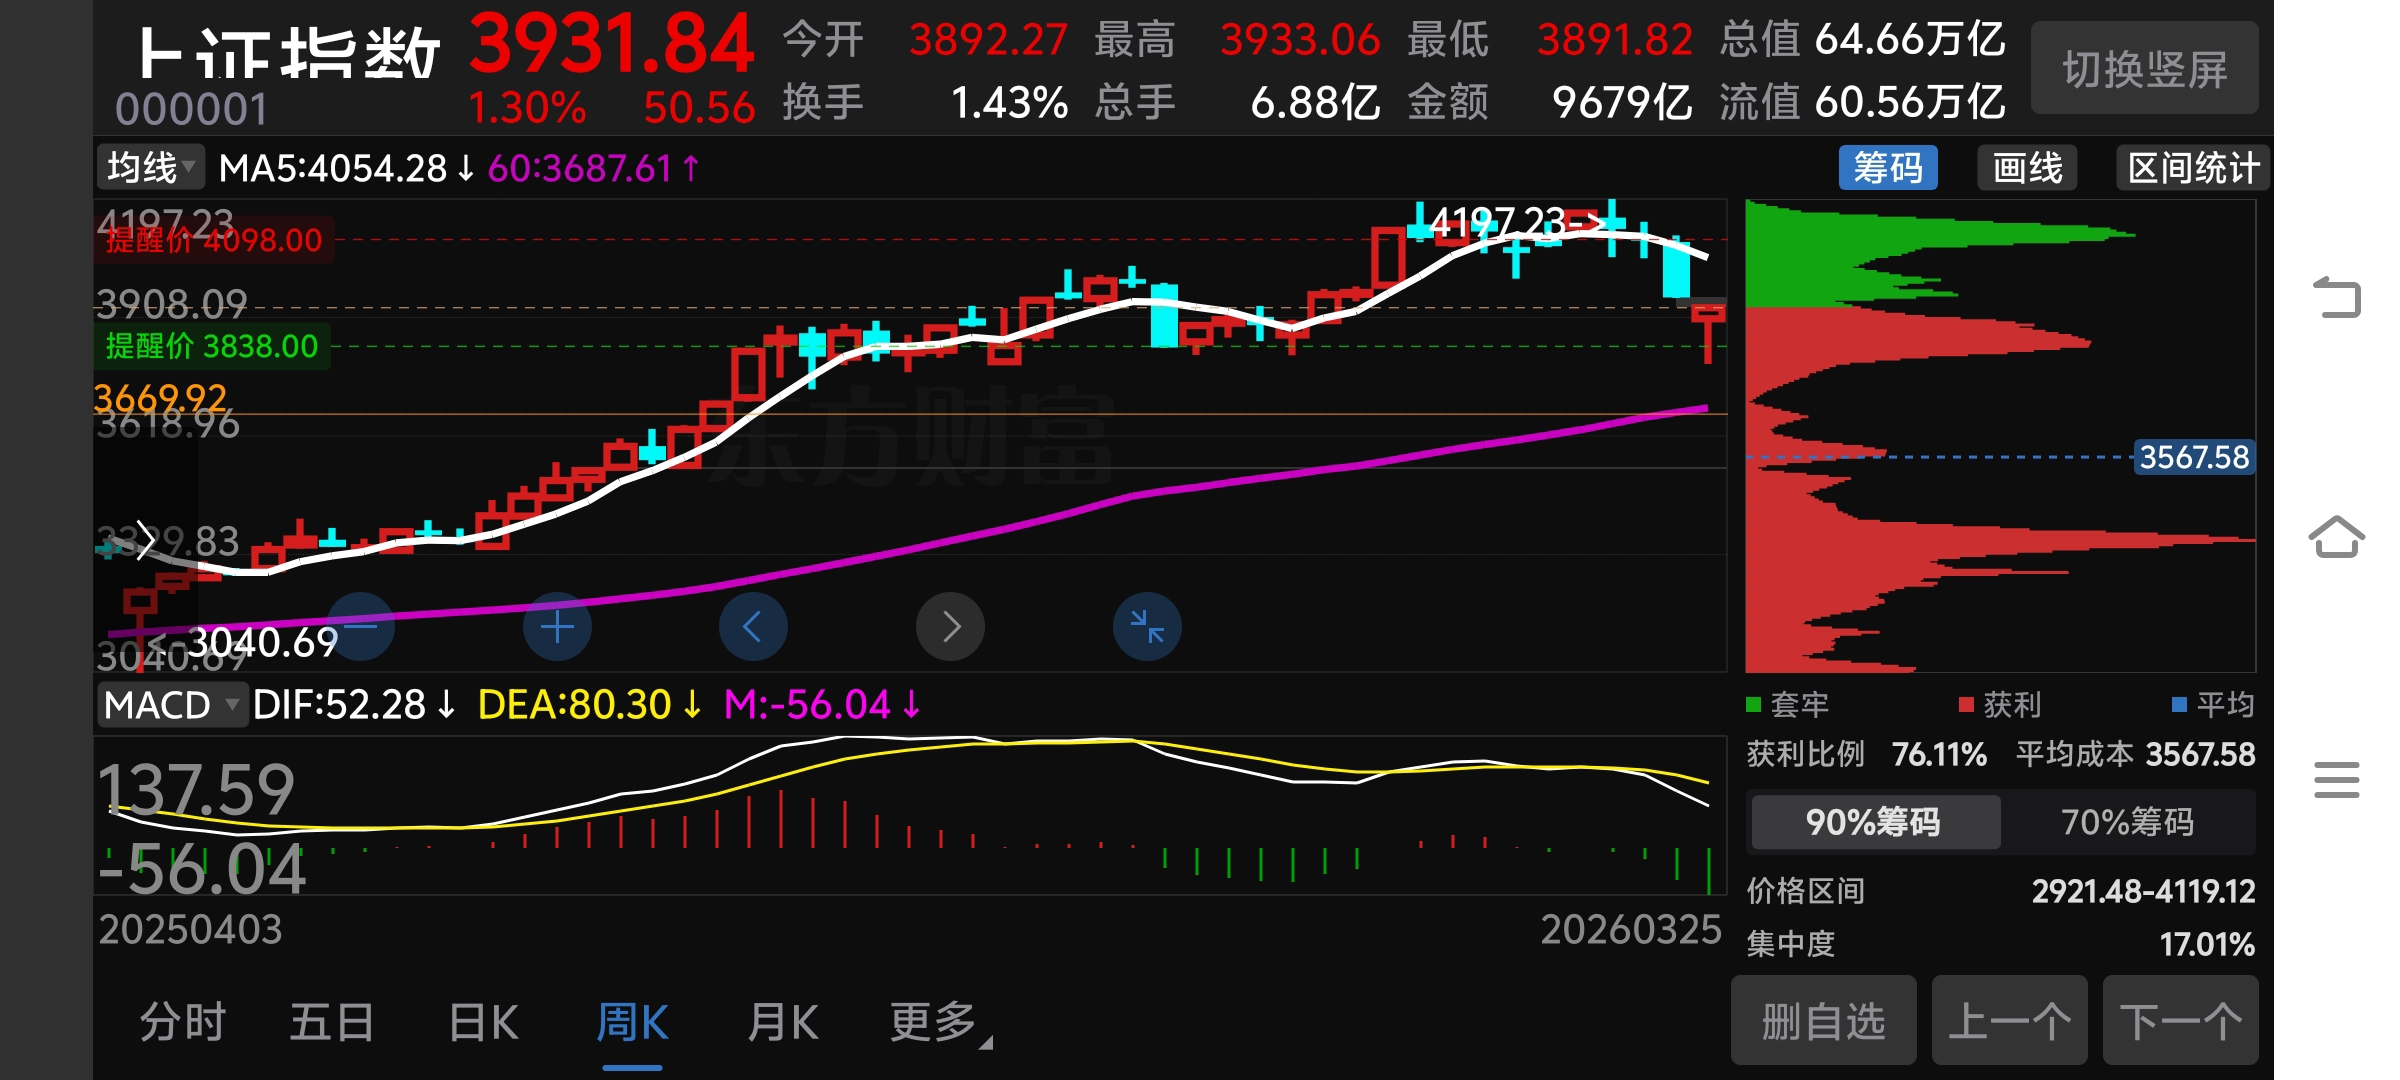This screenshot has width=2400, height=1080.
Task: Select the 70%筹码 option
Action: pyautogui.click(x=2127, y=822)
